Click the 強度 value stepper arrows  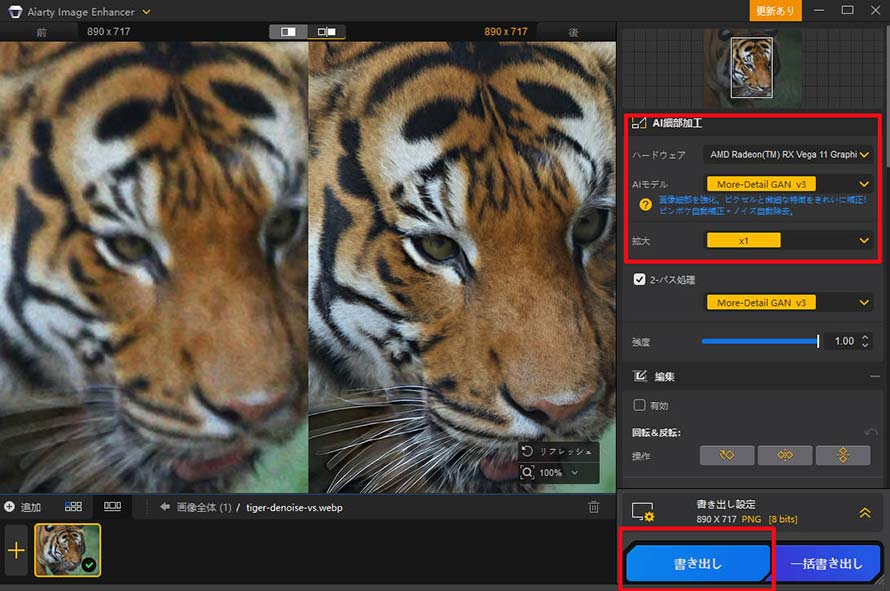[865, 341]
